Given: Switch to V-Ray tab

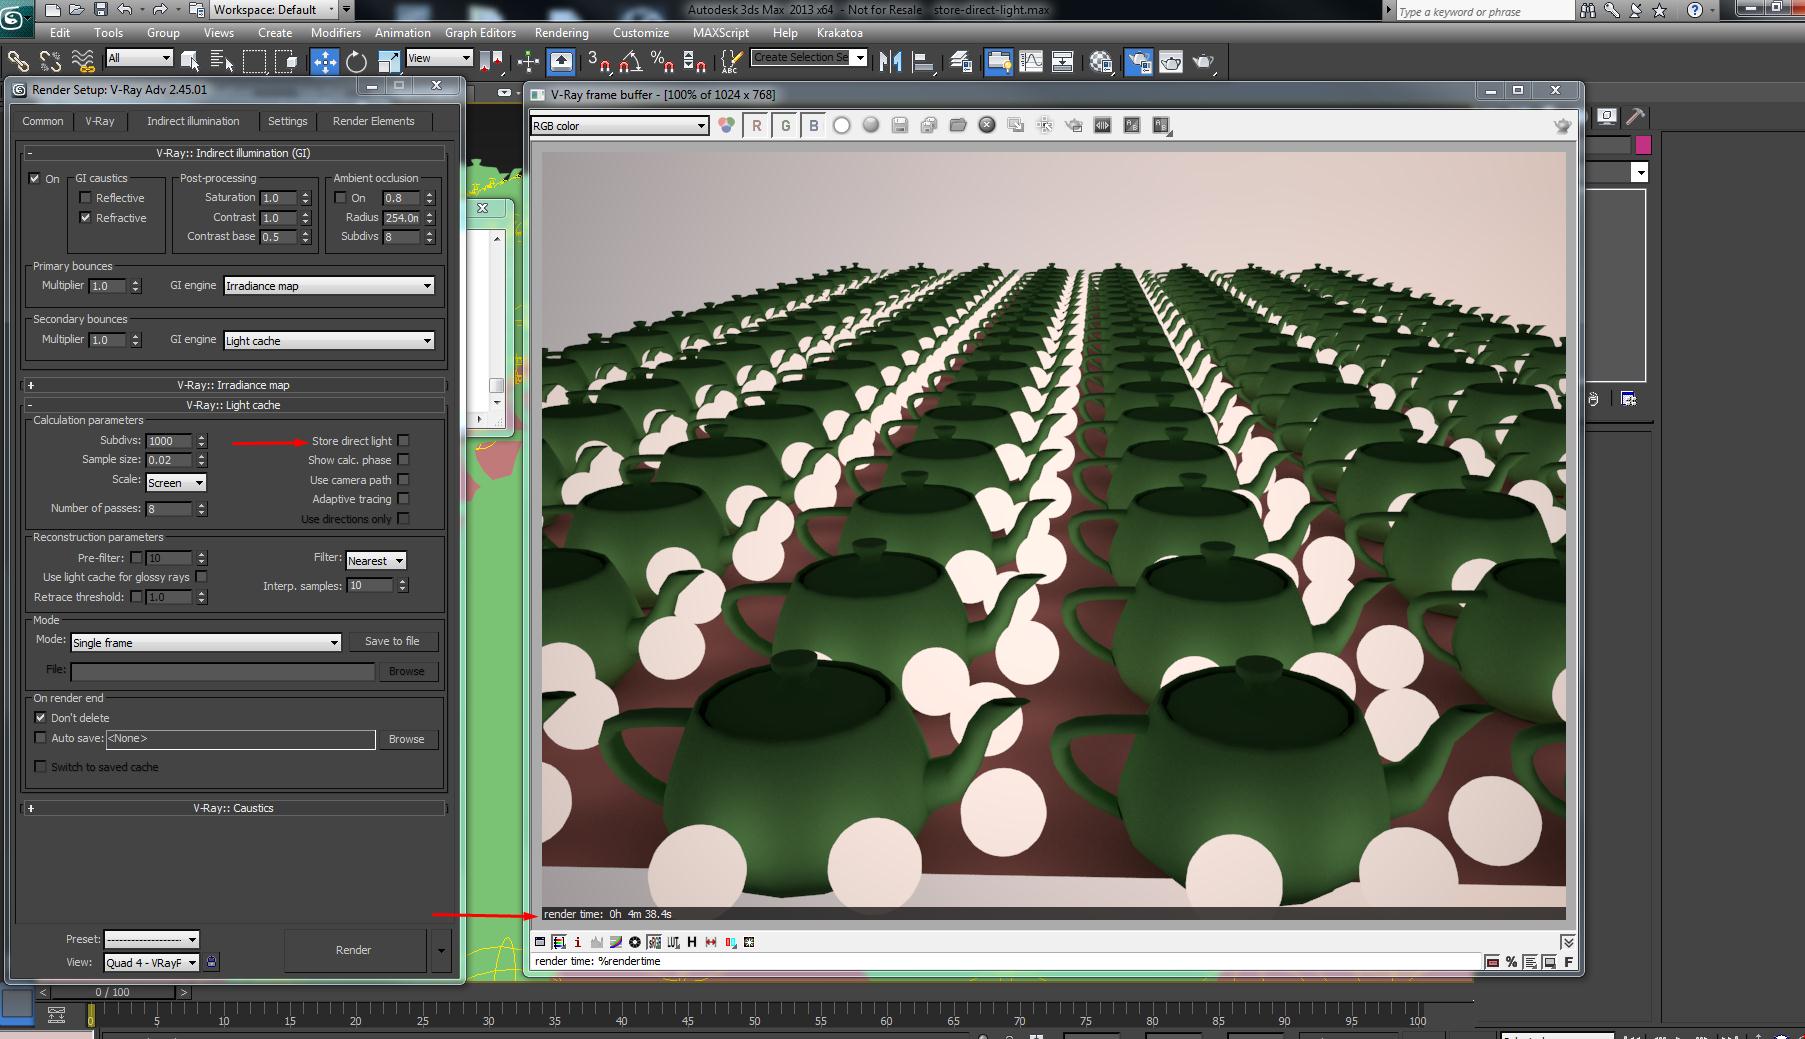Looking at the screenshot, I should point(99,121).
